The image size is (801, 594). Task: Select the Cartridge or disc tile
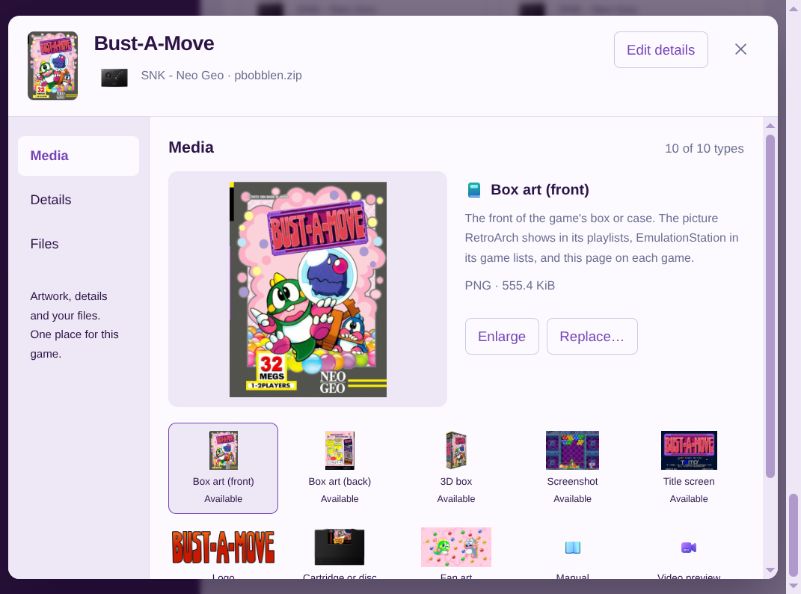(340, 551)
